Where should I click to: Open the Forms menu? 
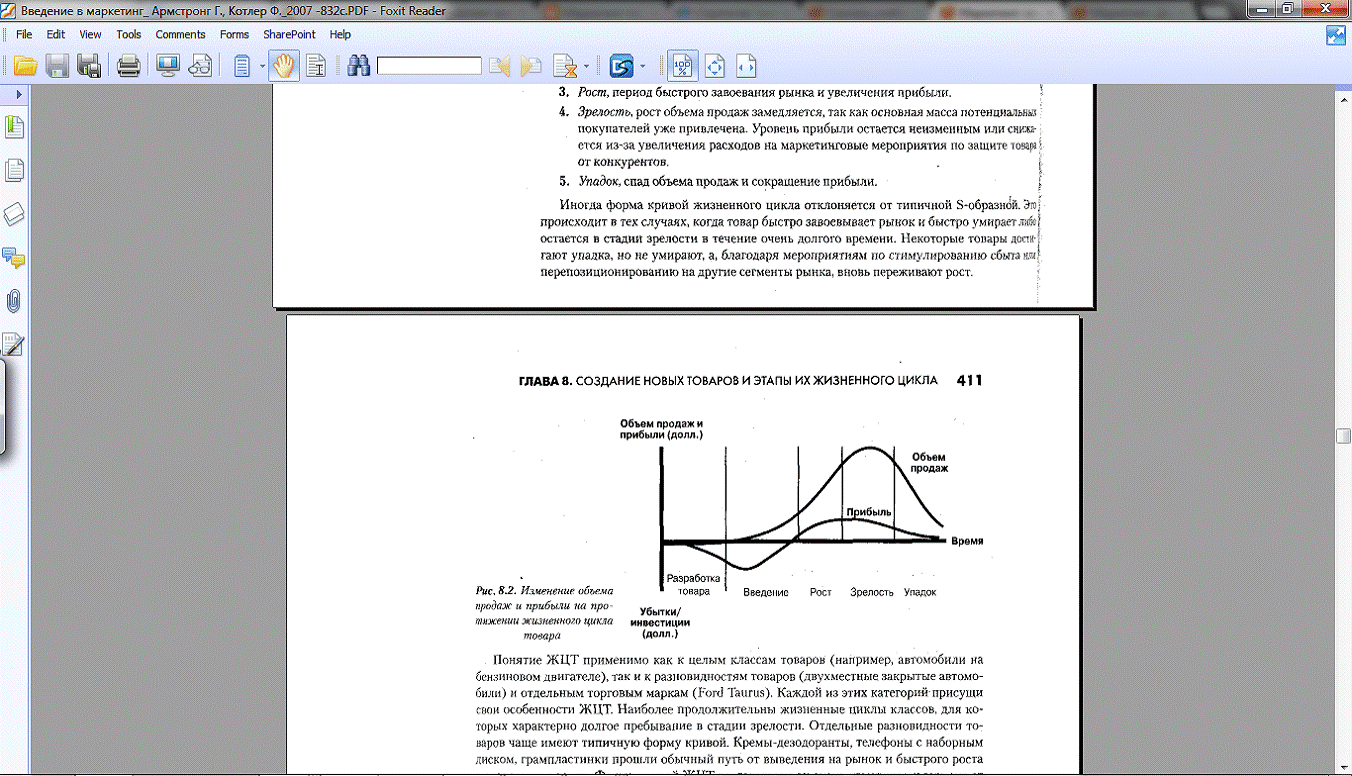235,34
